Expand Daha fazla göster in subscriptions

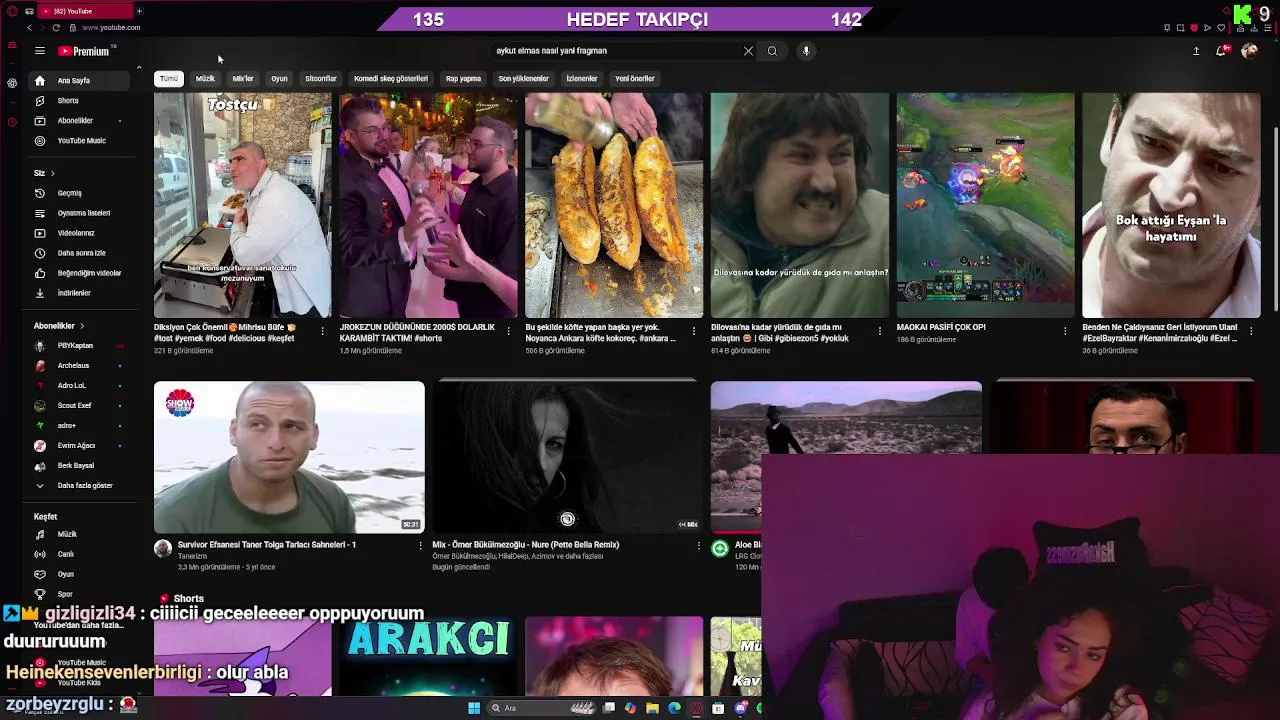click(81, 486)
